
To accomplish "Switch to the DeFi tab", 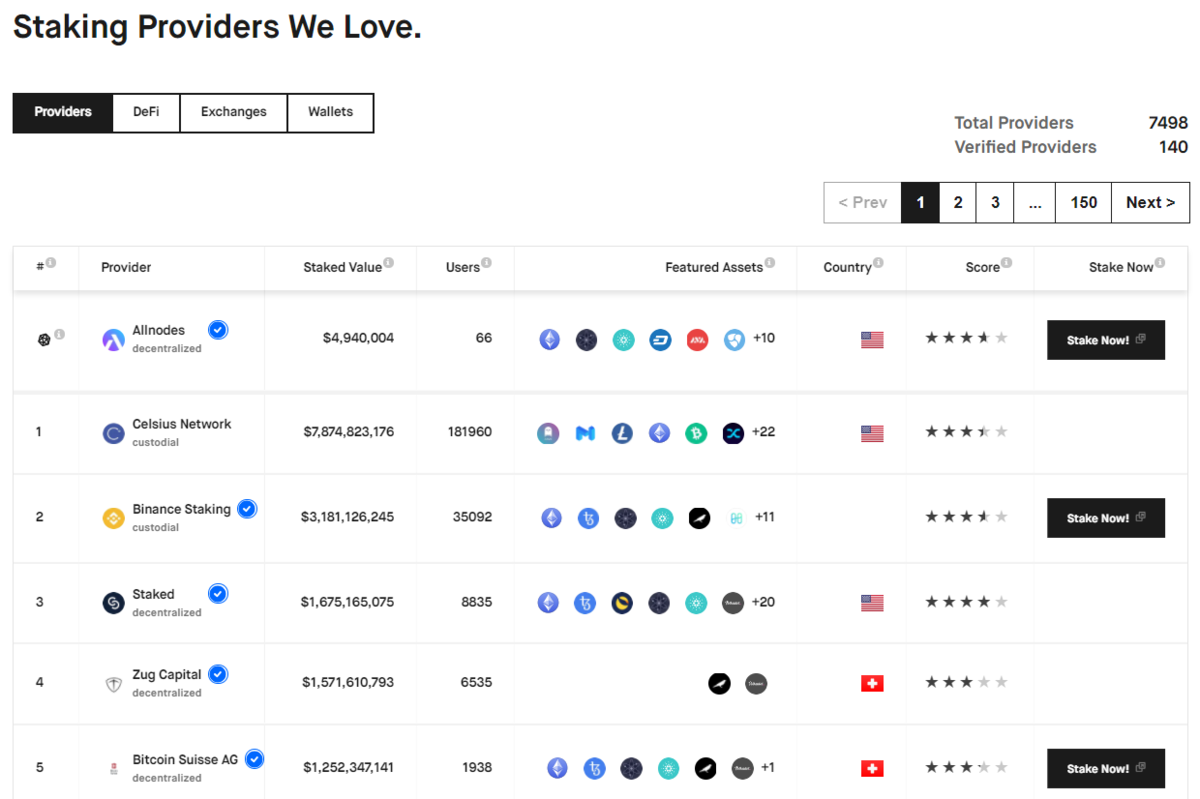I will tap(146, 112).
